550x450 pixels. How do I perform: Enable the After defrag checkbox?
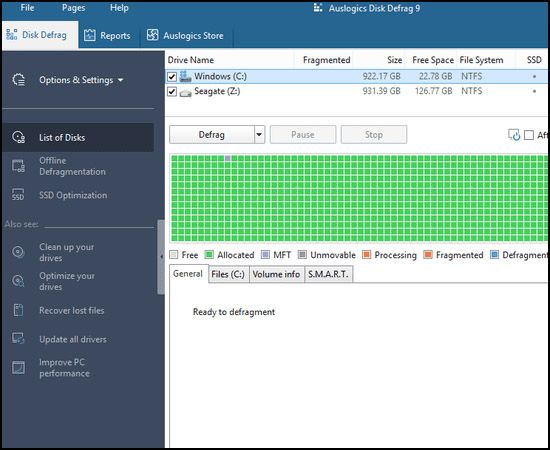pos(529,135)
